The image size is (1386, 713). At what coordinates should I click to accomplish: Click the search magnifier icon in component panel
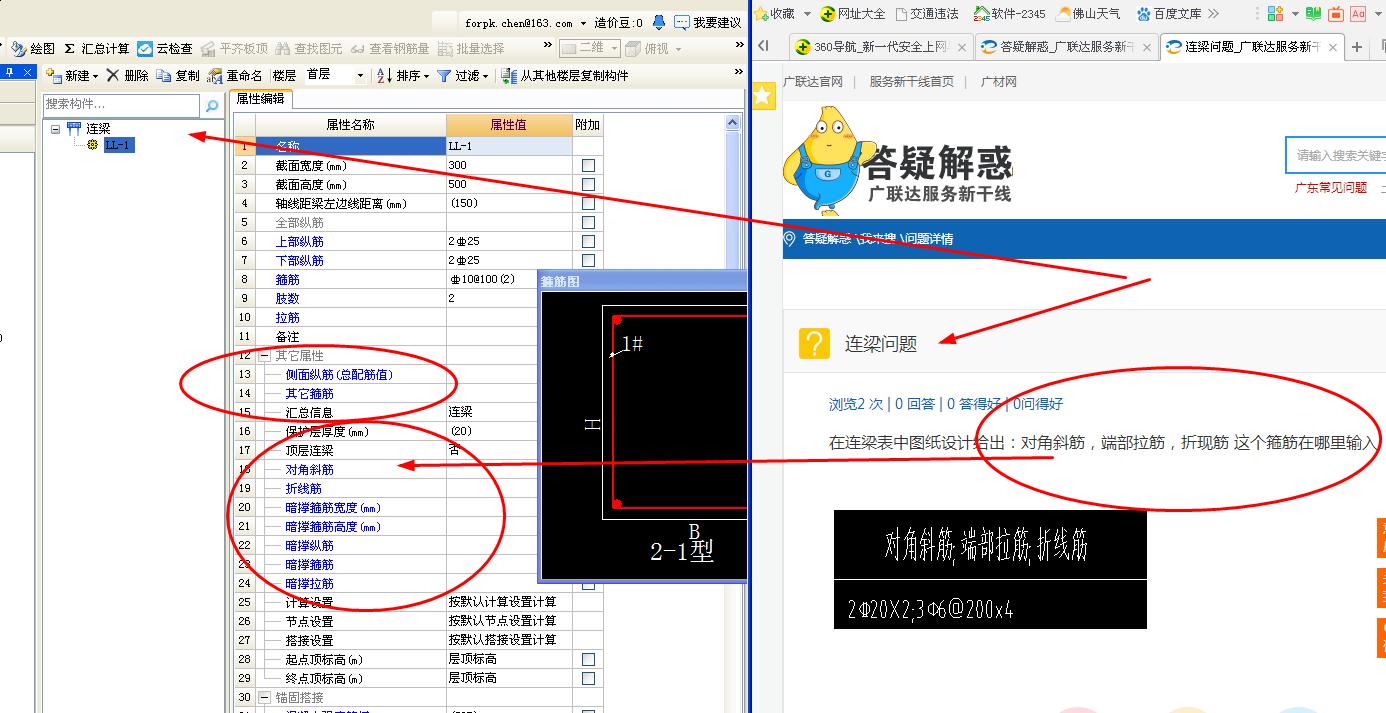tap(211, 105)
